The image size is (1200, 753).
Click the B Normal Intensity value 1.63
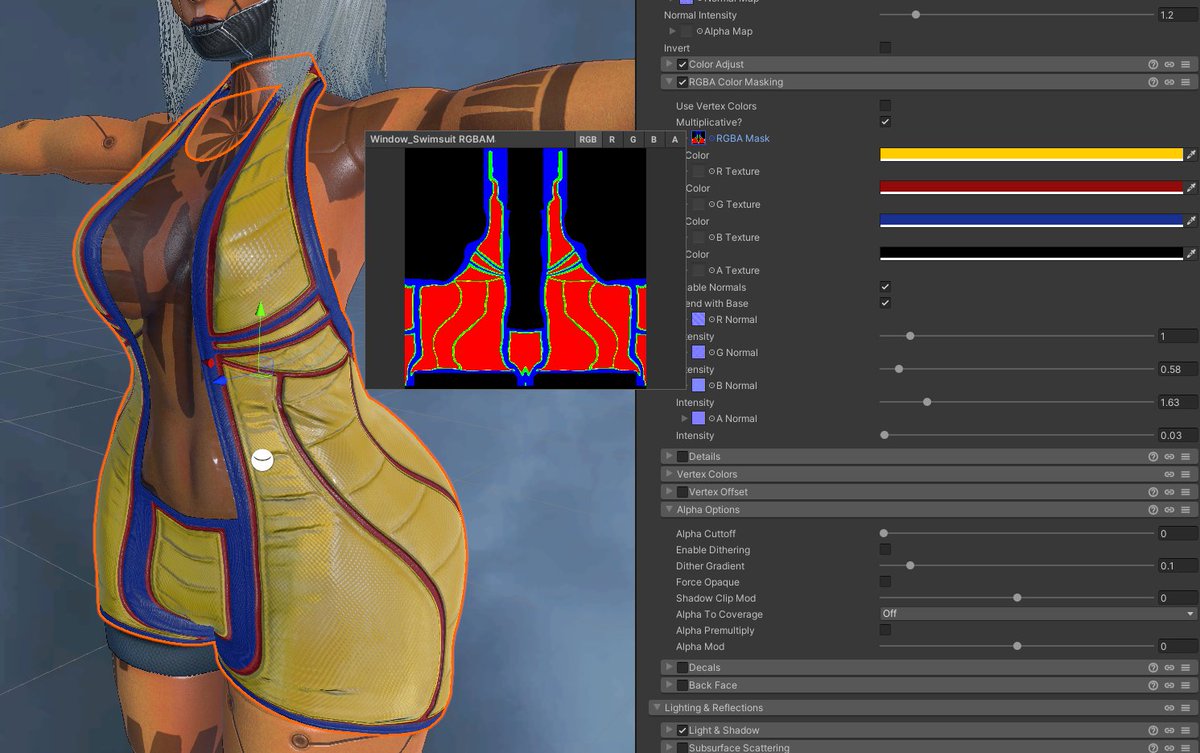(x=1177, y=402)
